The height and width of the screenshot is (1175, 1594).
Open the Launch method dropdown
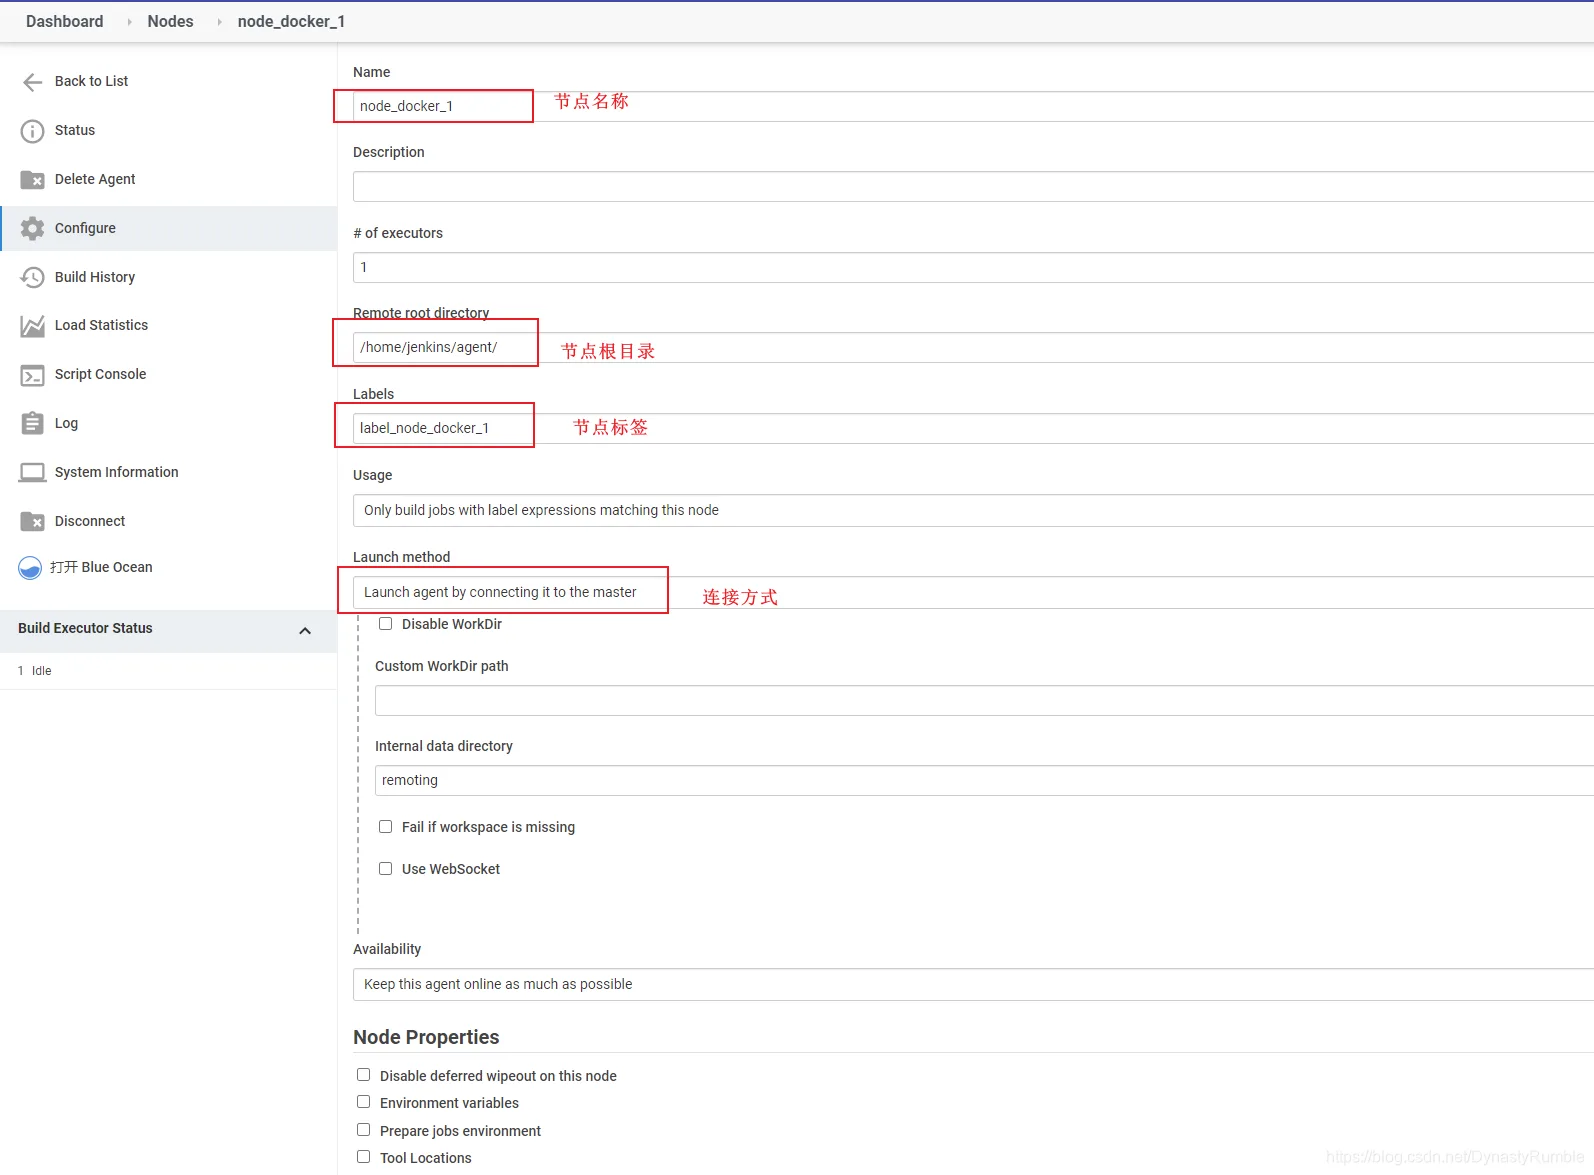(973, 592)
